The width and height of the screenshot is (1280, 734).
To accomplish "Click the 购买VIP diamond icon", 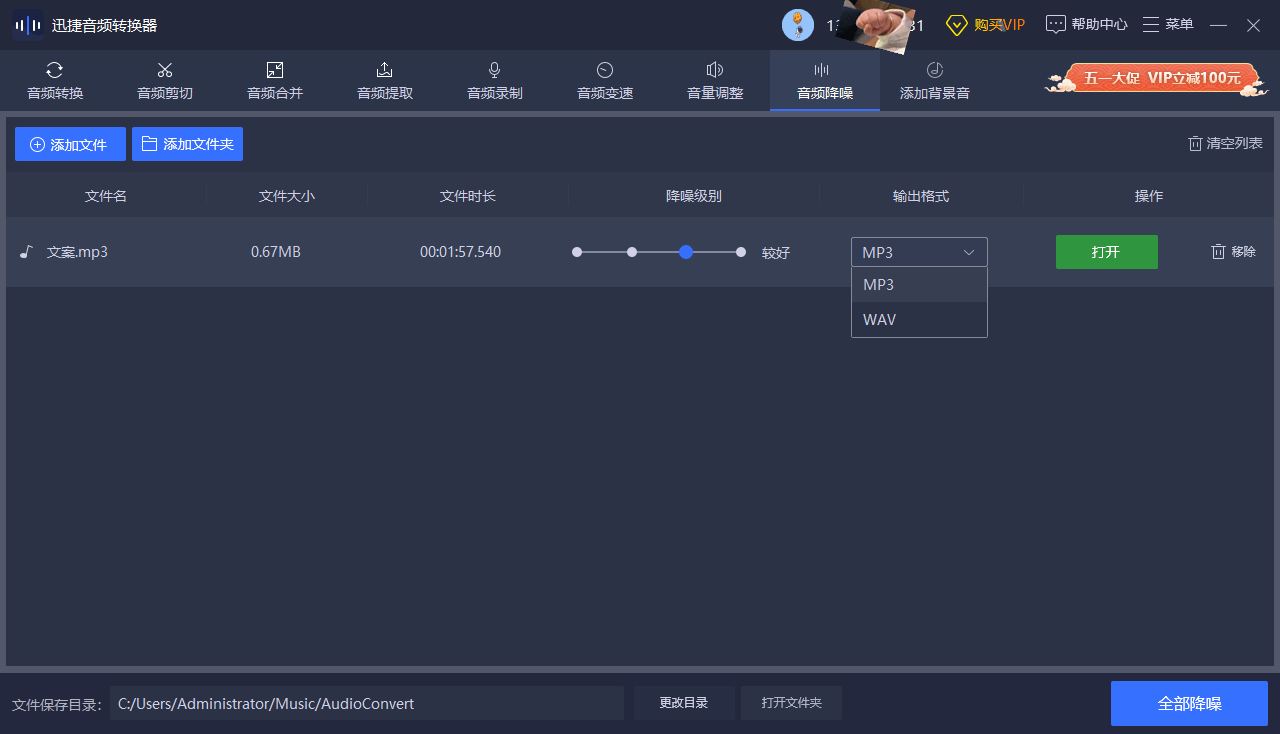I will [957, 25].
